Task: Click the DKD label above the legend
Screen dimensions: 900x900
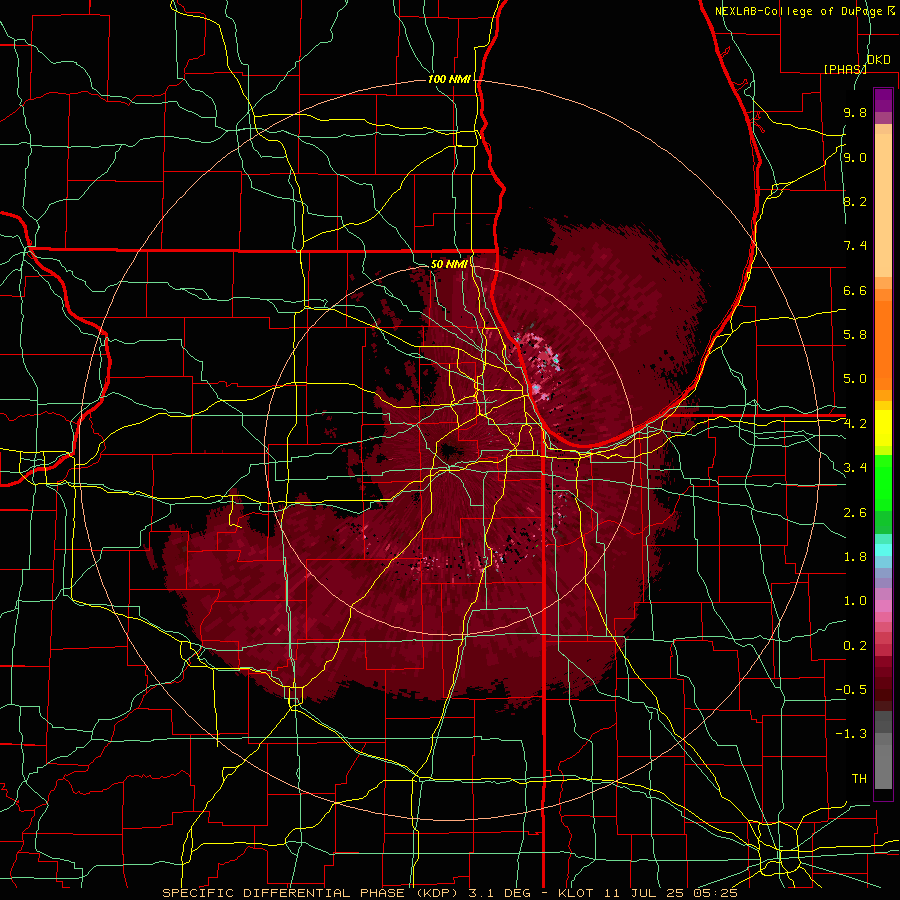Action: click(879, 59)
